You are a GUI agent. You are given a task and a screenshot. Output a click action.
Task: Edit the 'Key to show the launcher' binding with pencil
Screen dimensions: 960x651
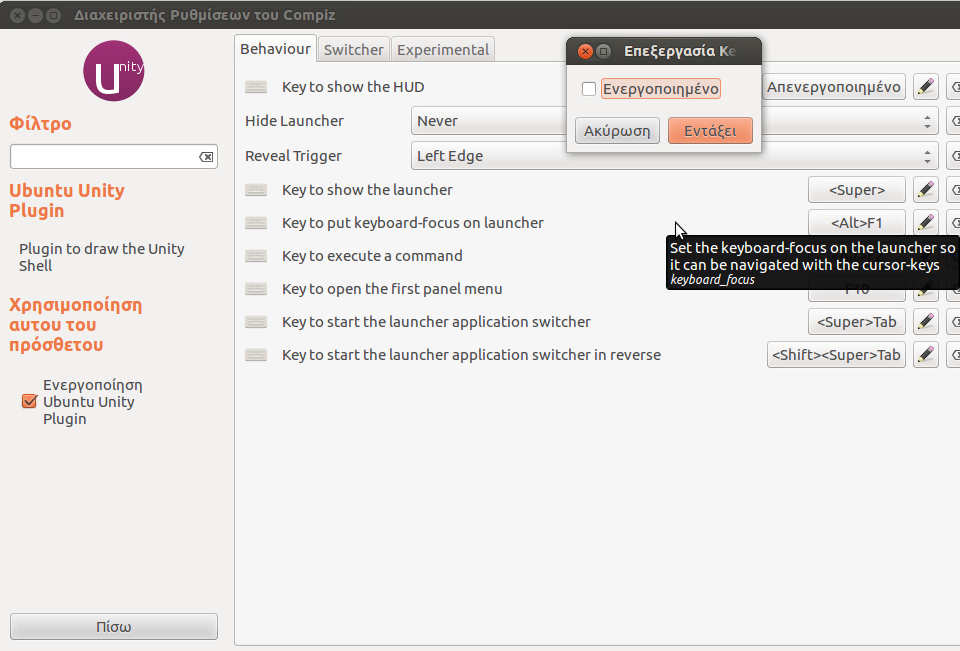tap(926, 190)
